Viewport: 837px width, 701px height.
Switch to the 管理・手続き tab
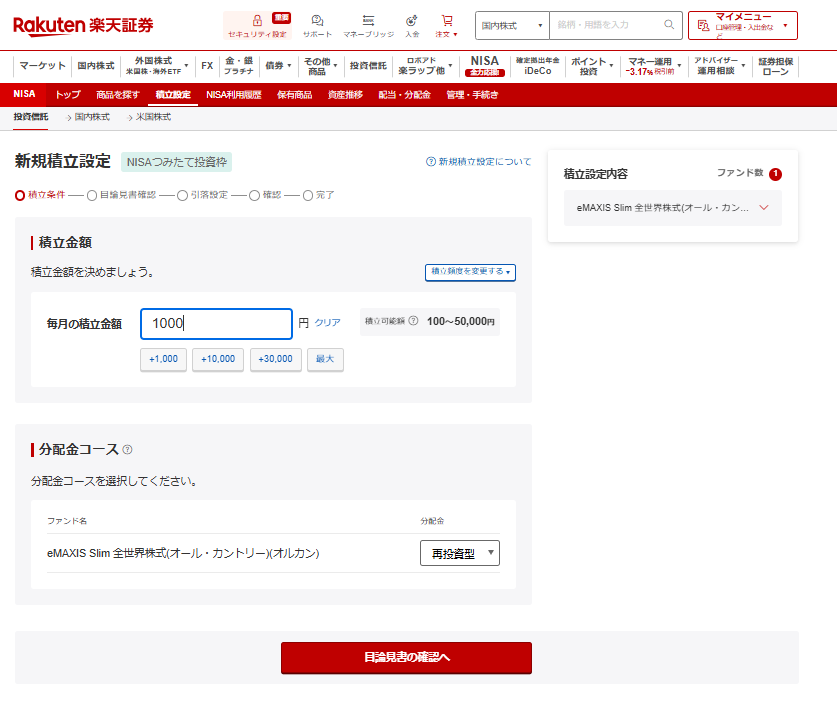coord(472,94)
